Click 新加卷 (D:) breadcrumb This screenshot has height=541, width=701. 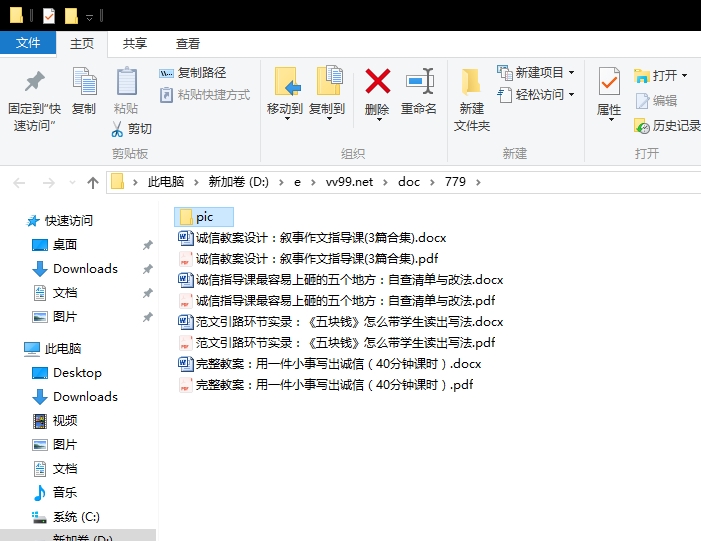click(x=238, y=182)
